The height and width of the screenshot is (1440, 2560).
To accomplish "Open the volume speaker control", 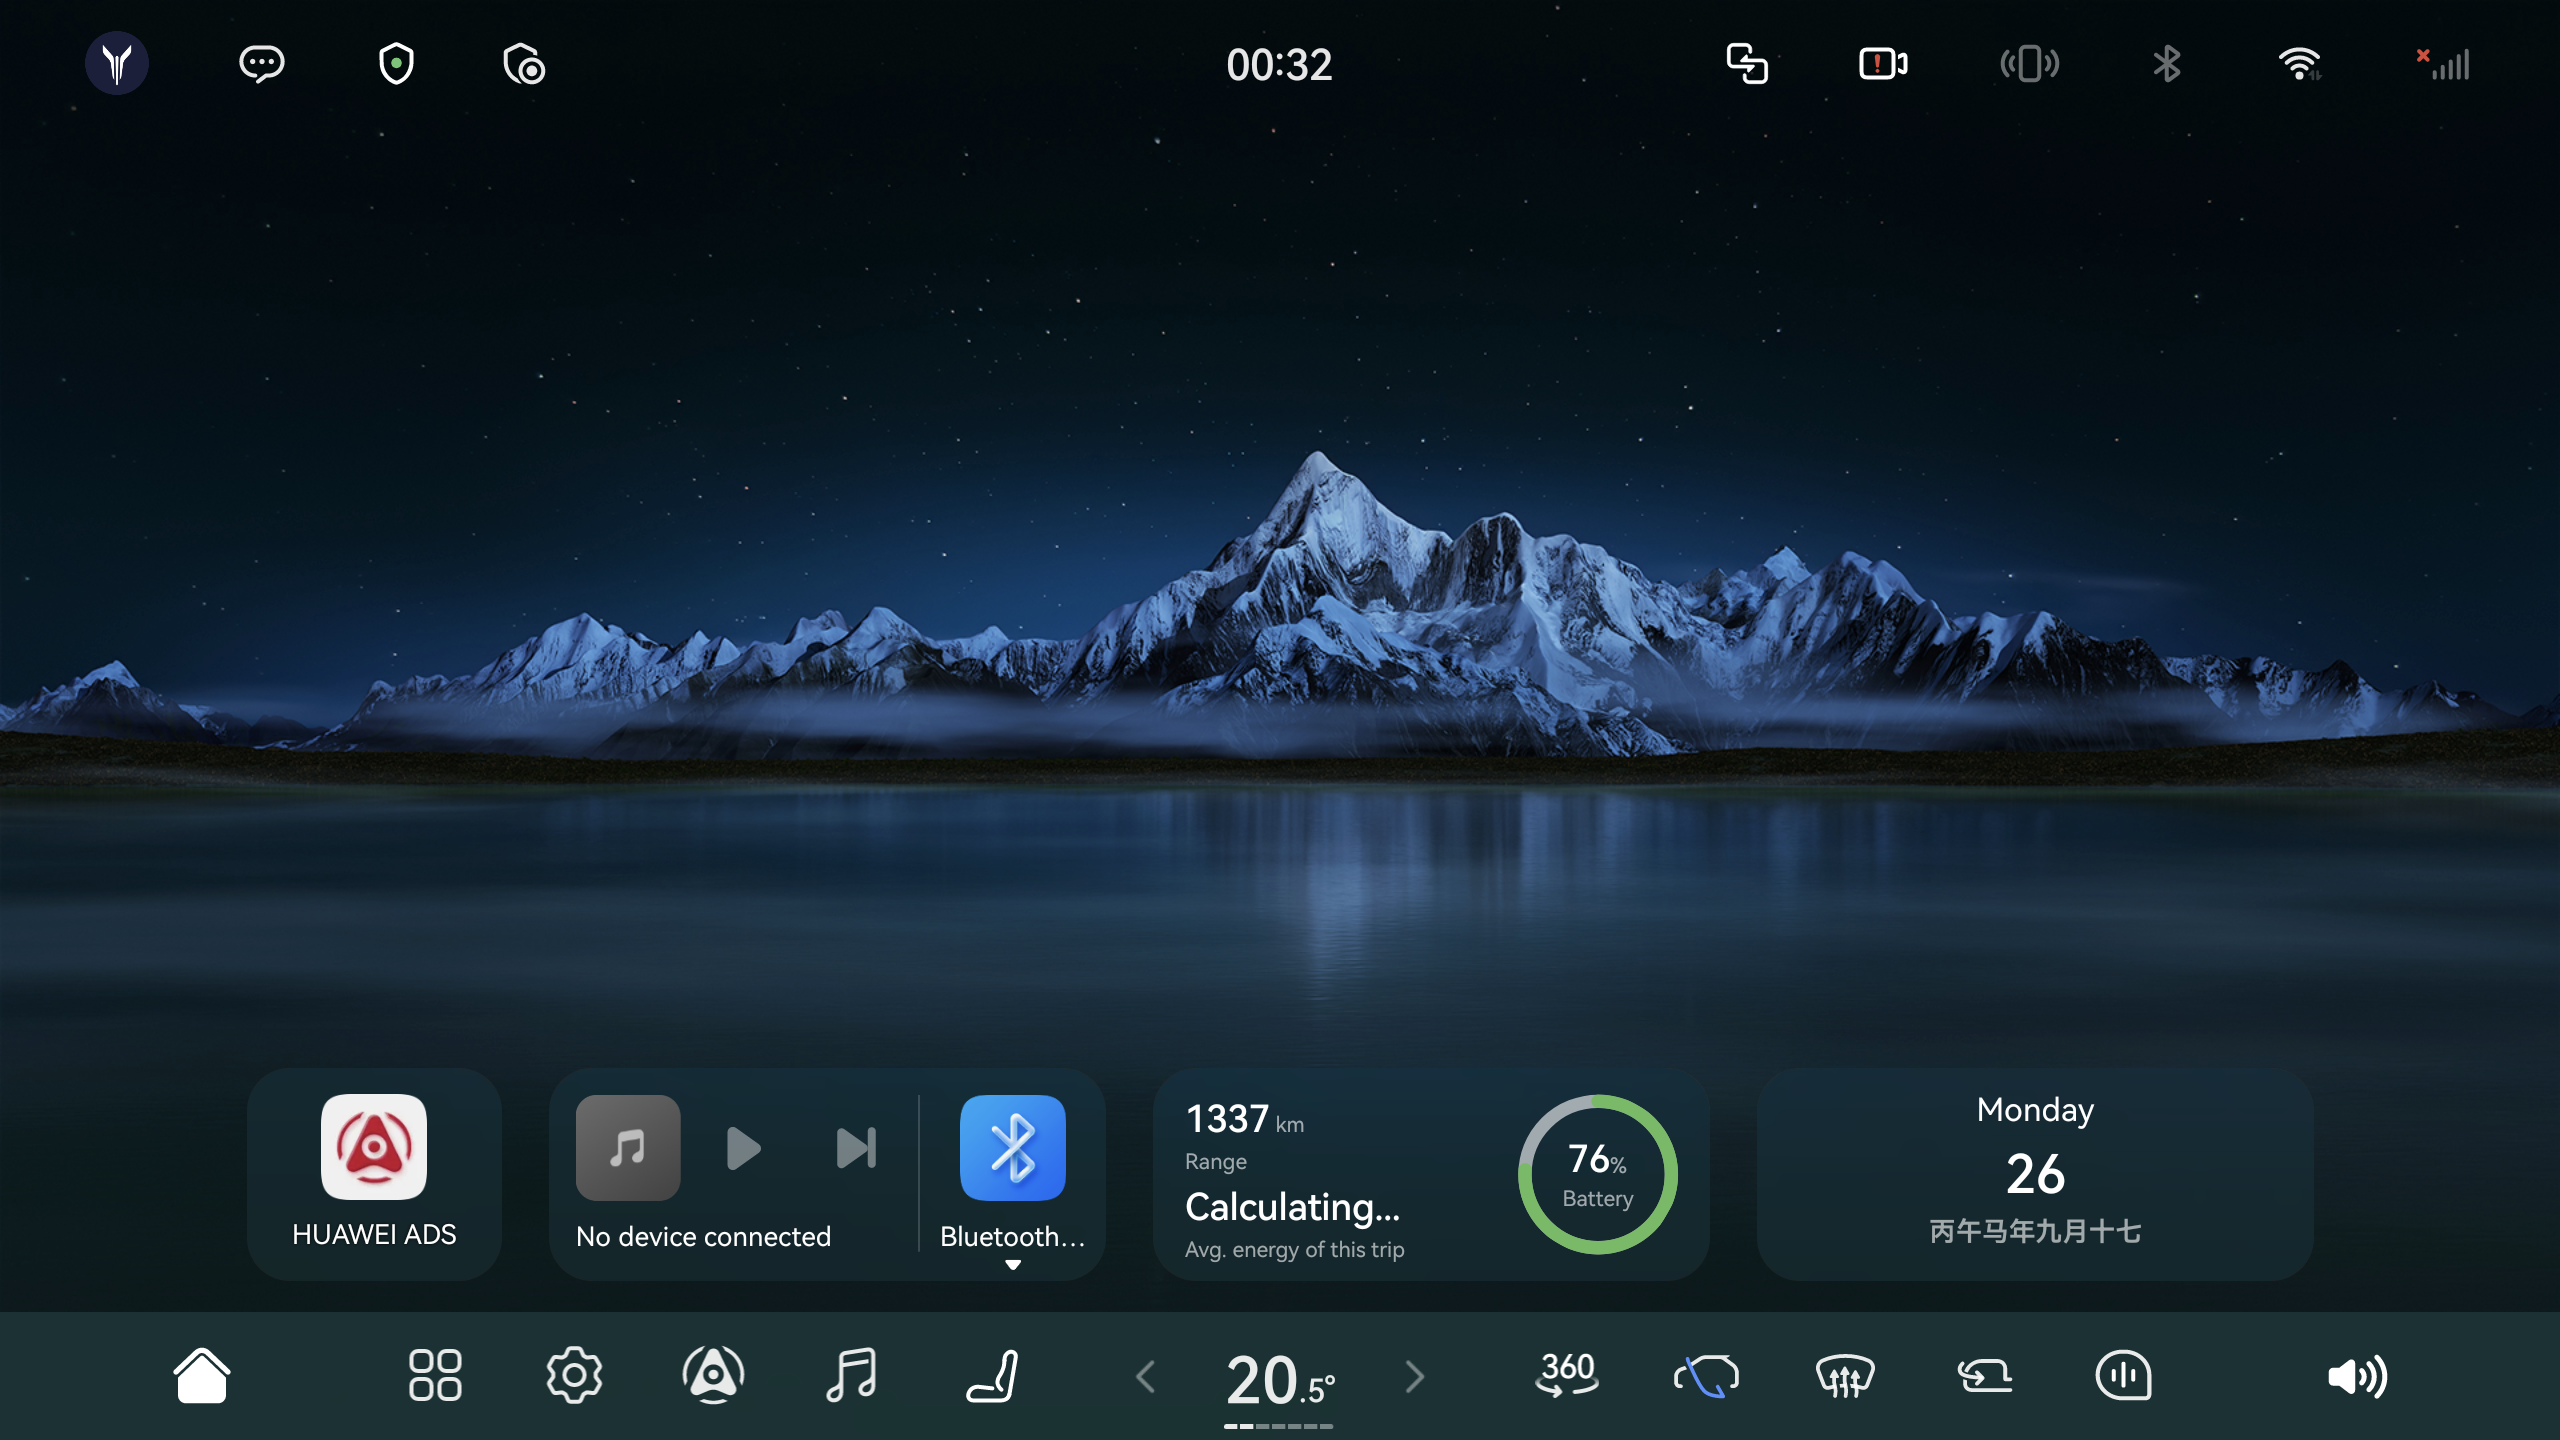I will pos(2357,1377).
